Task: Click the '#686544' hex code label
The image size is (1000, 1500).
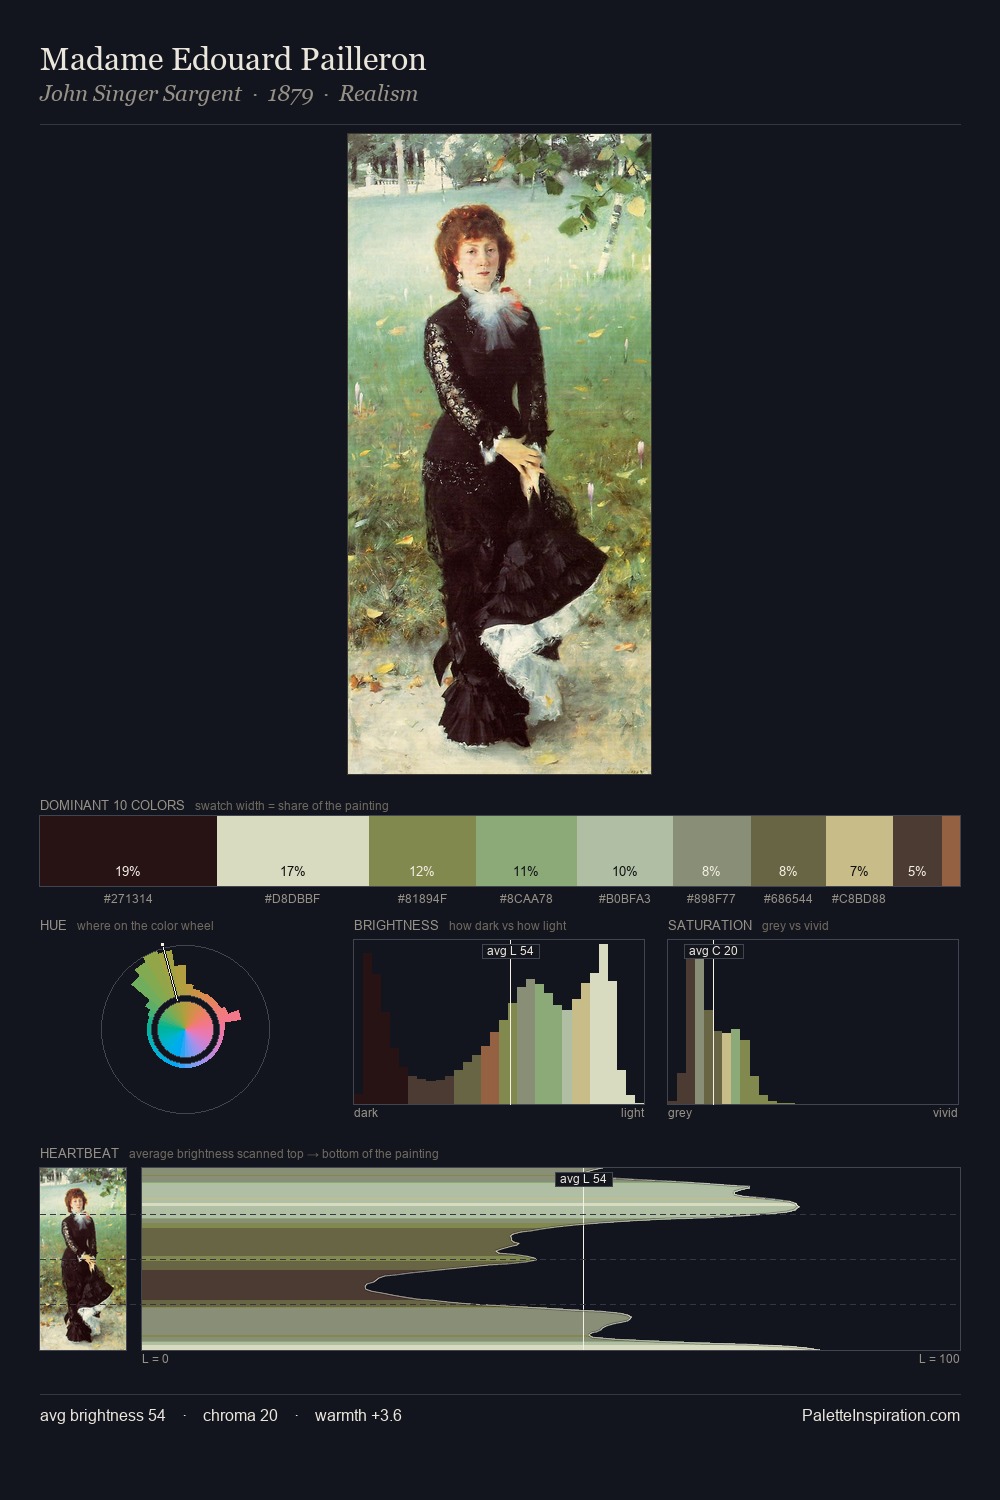Action: [x=788, y=899]
